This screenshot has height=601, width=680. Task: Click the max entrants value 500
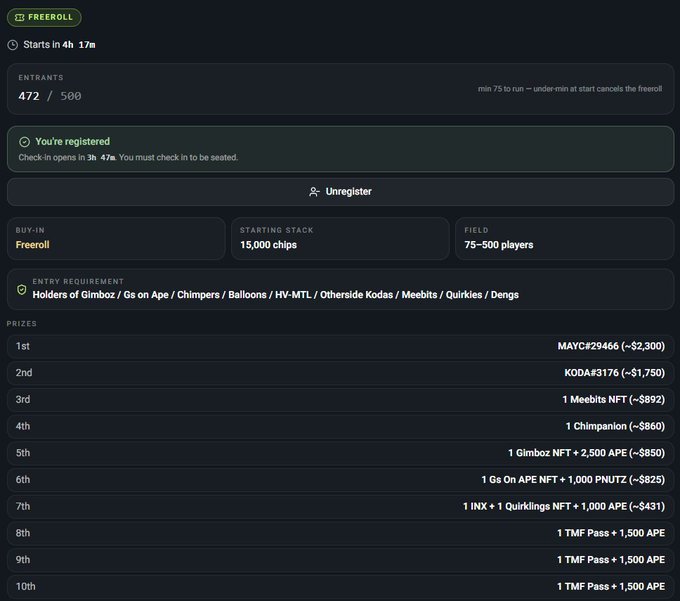click(x=71, y=96)
